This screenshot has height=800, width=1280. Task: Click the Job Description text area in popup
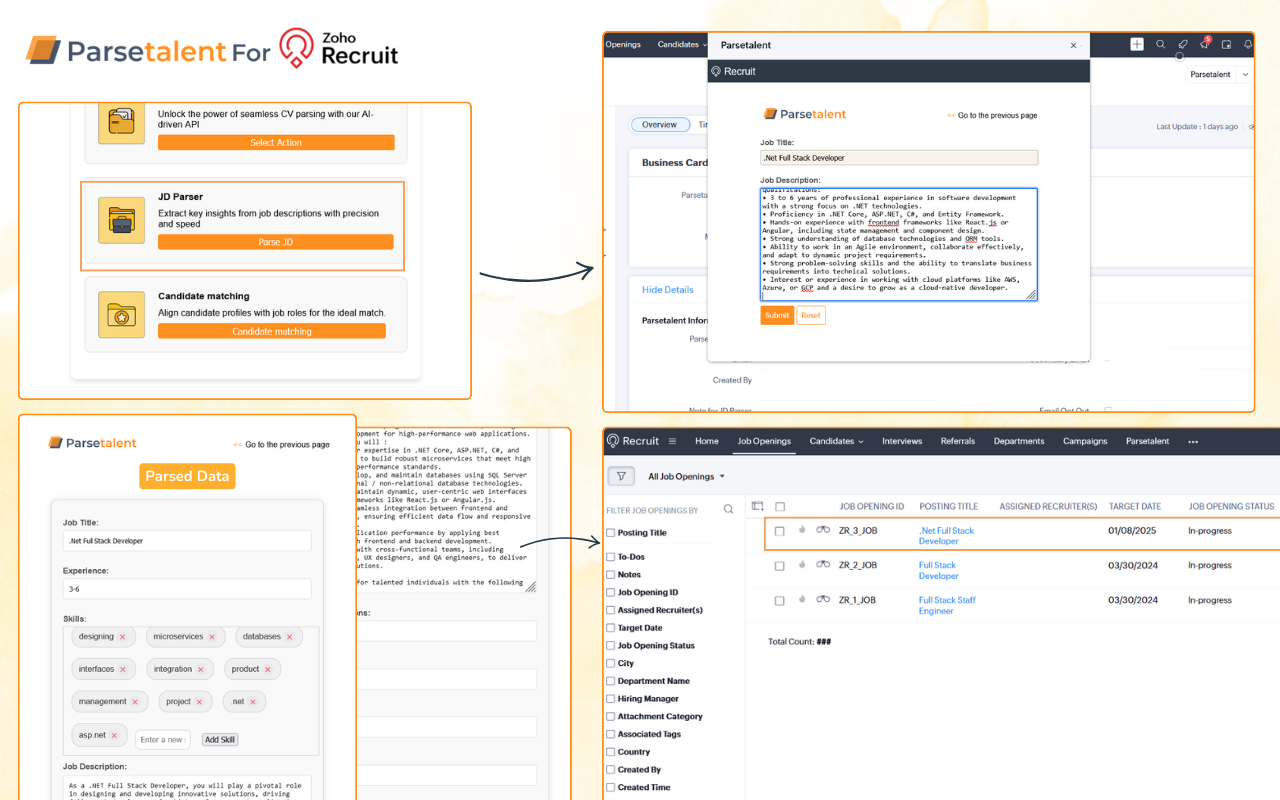coord(899,244)
